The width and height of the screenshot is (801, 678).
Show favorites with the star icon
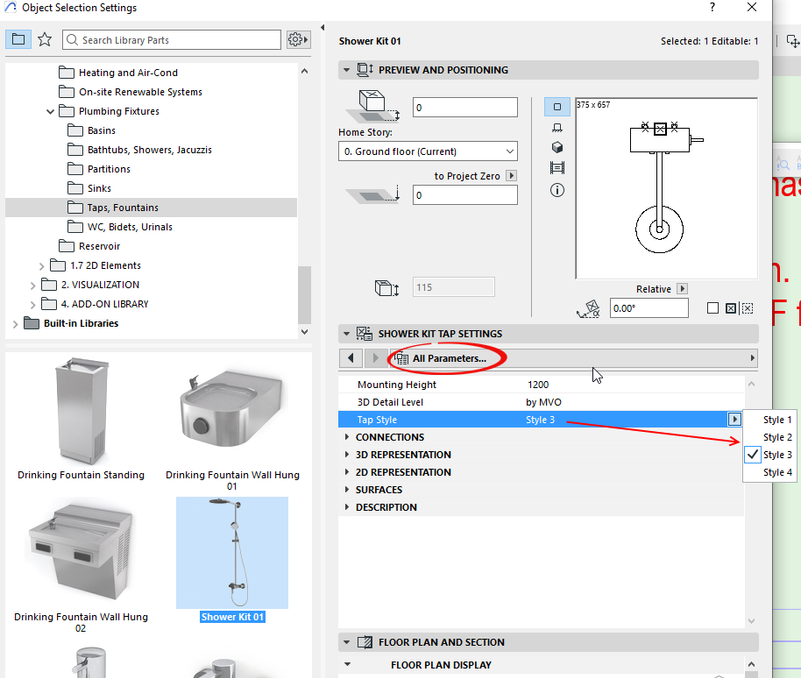pos(45,39)
